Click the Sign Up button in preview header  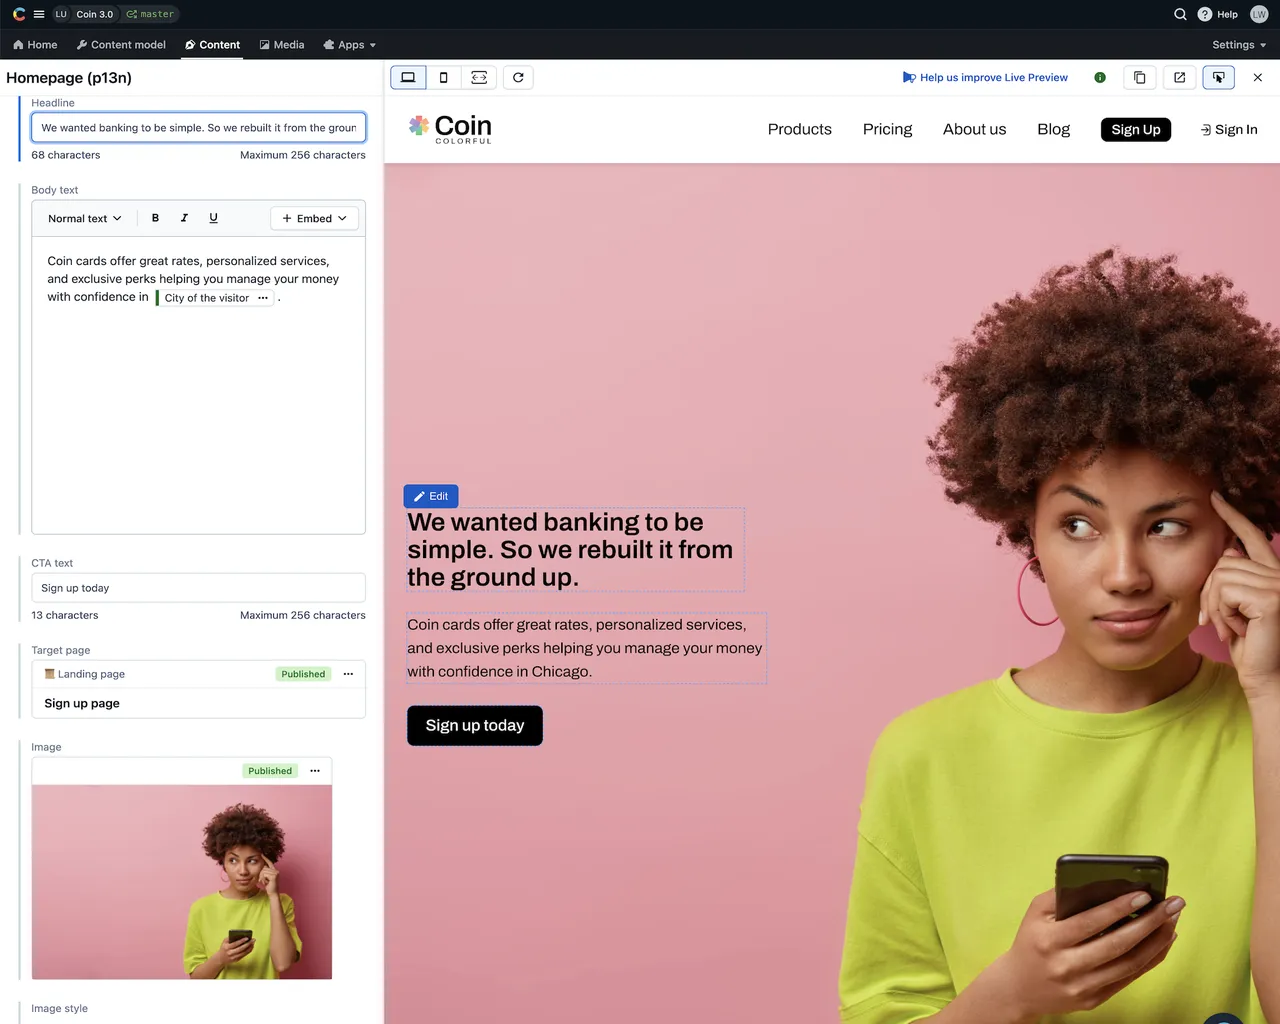1136,130
